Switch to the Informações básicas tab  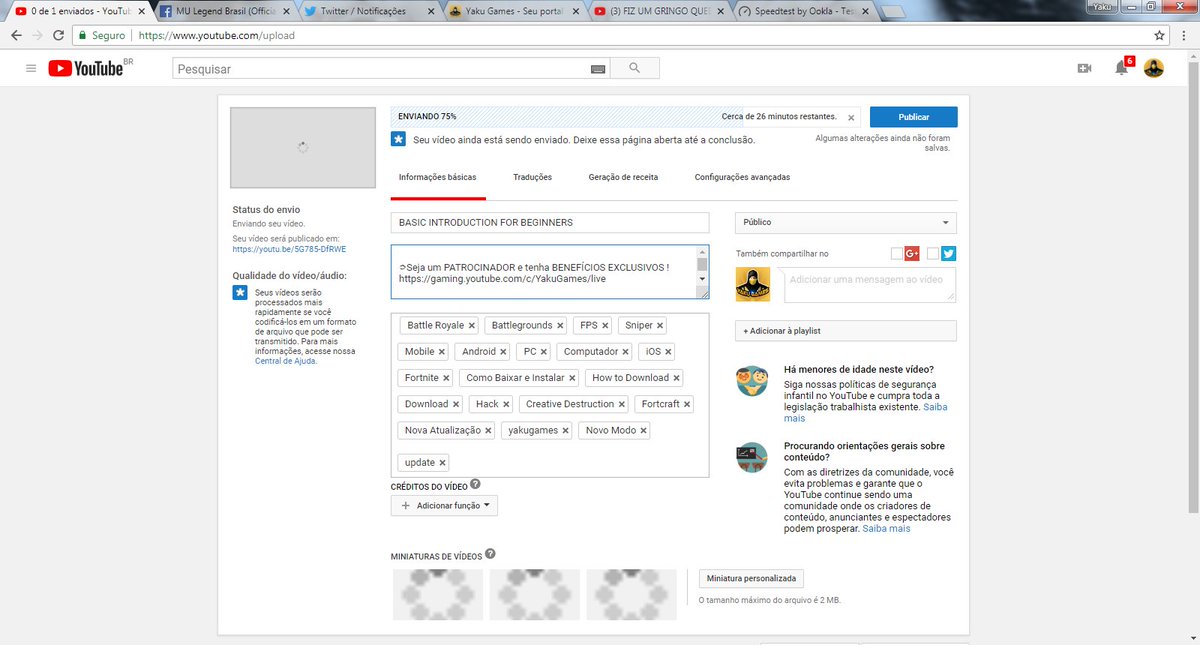coord(438,177)
